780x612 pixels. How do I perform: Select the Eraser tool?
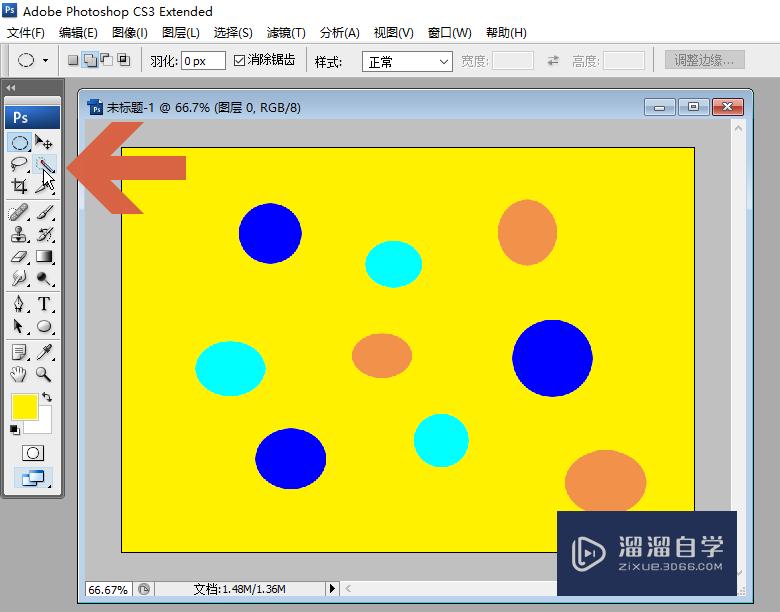click(19, 256)
